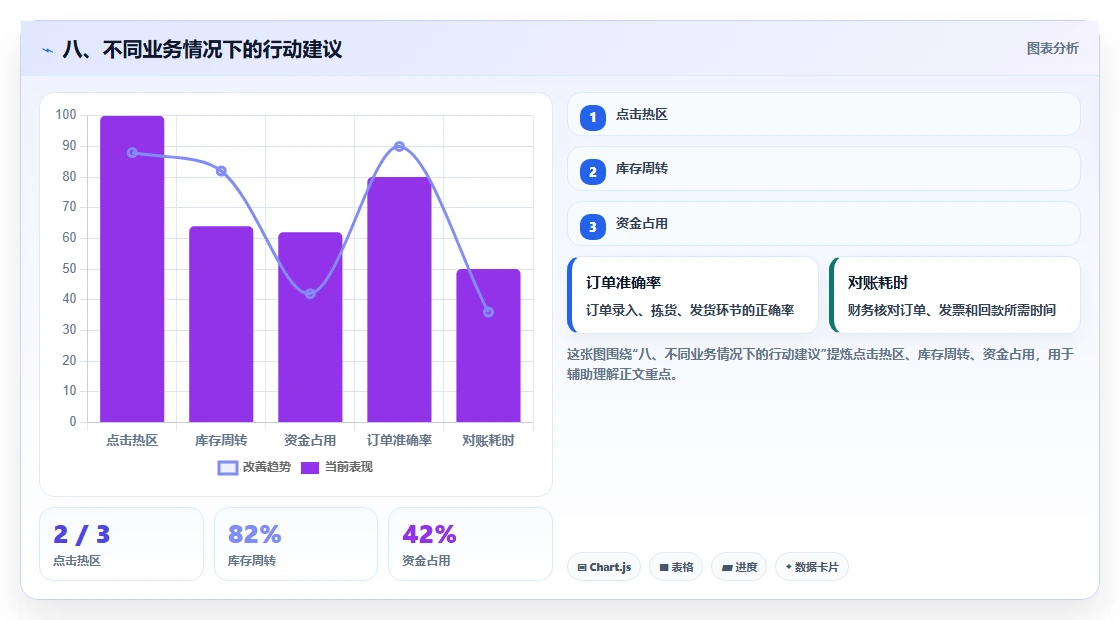The height and width of the screenshot is (620, 1120).
Task: Click the 进度 tag
Action: pyautogui.click(x=739, y=567)
